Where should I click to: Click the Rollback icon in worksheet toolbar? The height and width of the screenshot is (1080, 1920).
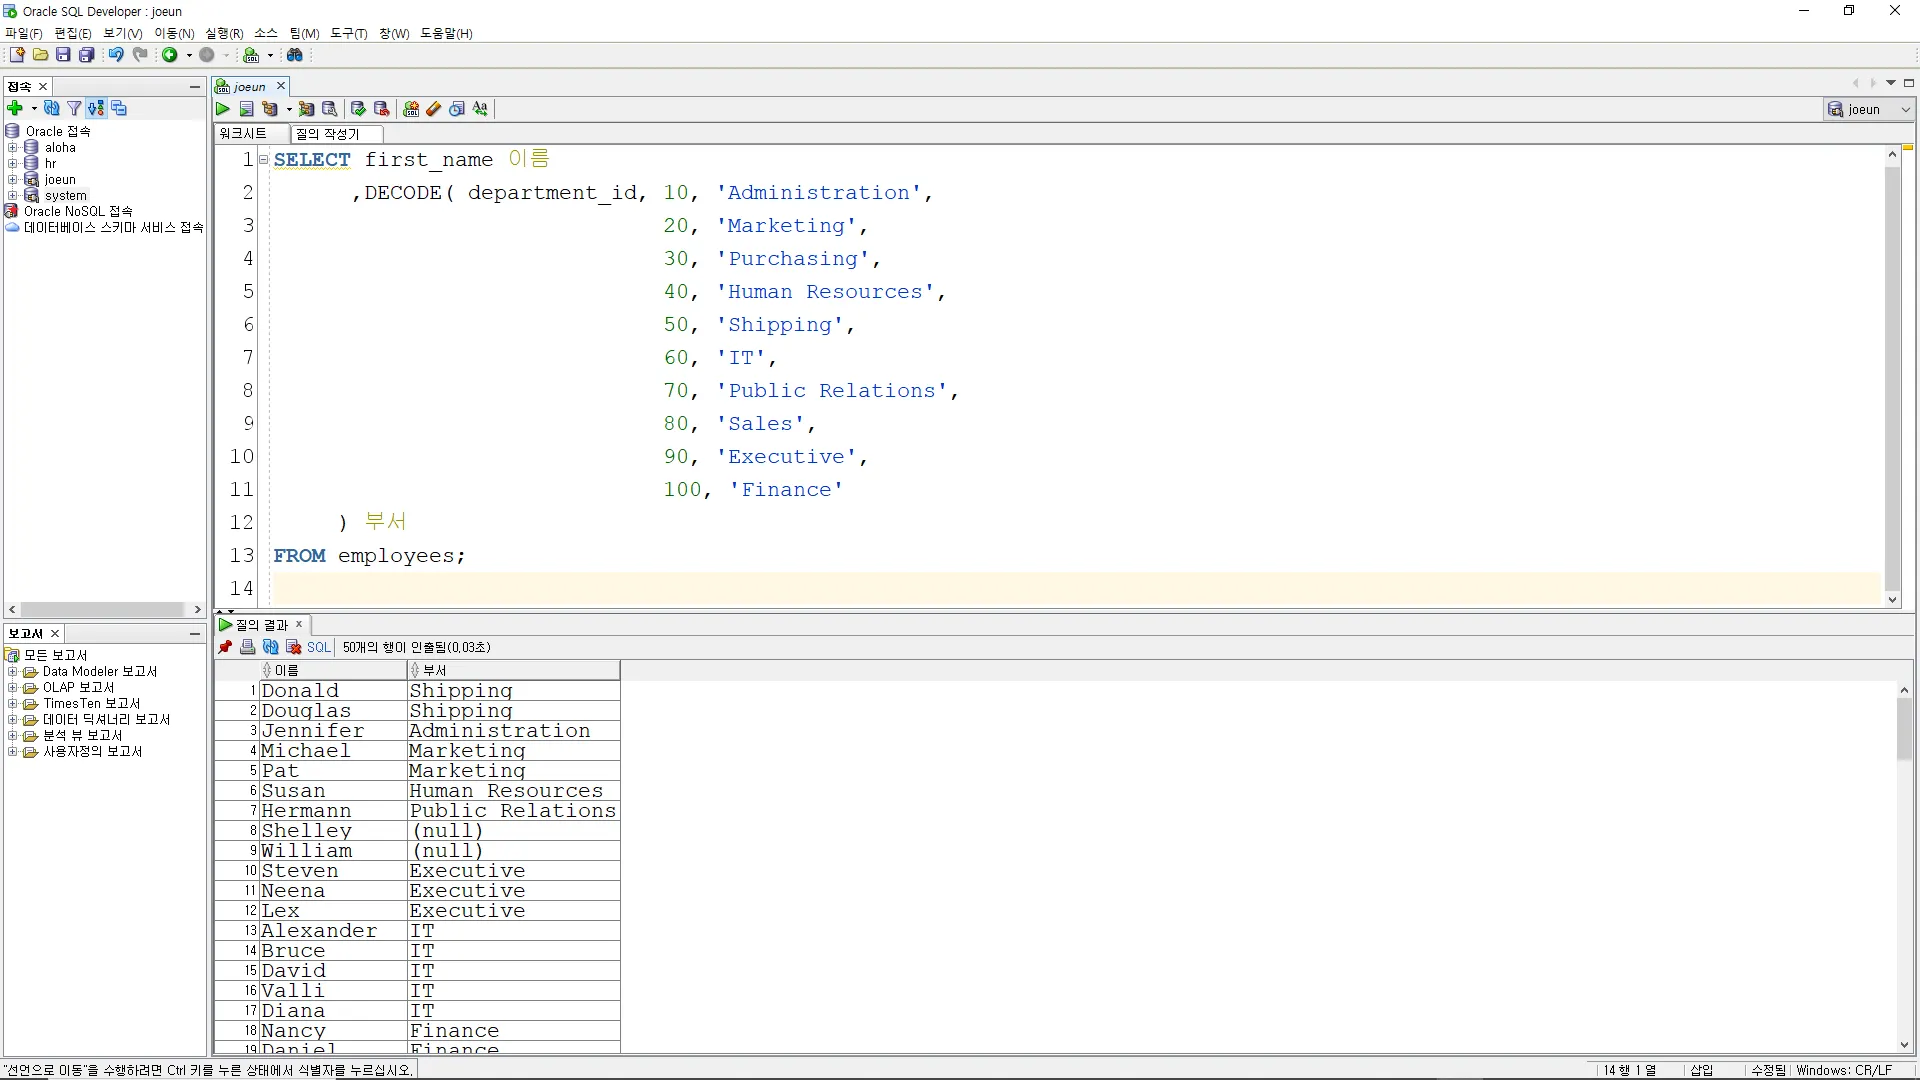coord(381,109)
